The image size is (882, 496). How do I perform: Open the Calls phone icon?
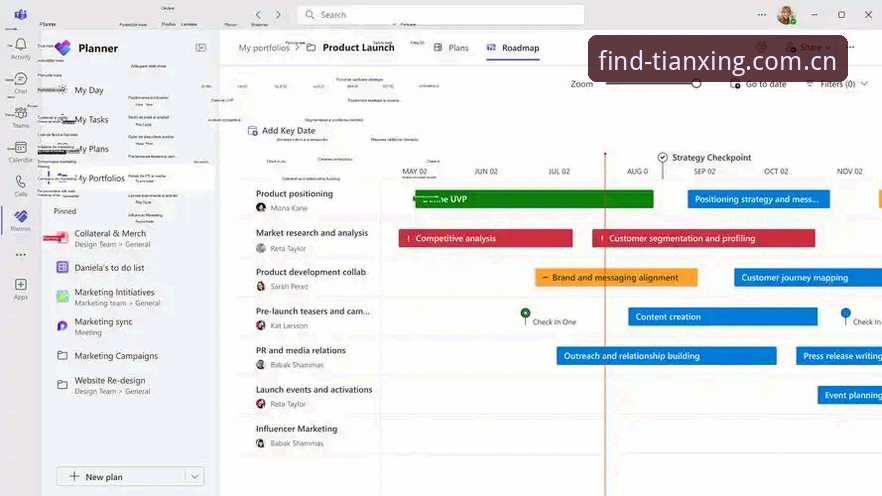point(21,182)
